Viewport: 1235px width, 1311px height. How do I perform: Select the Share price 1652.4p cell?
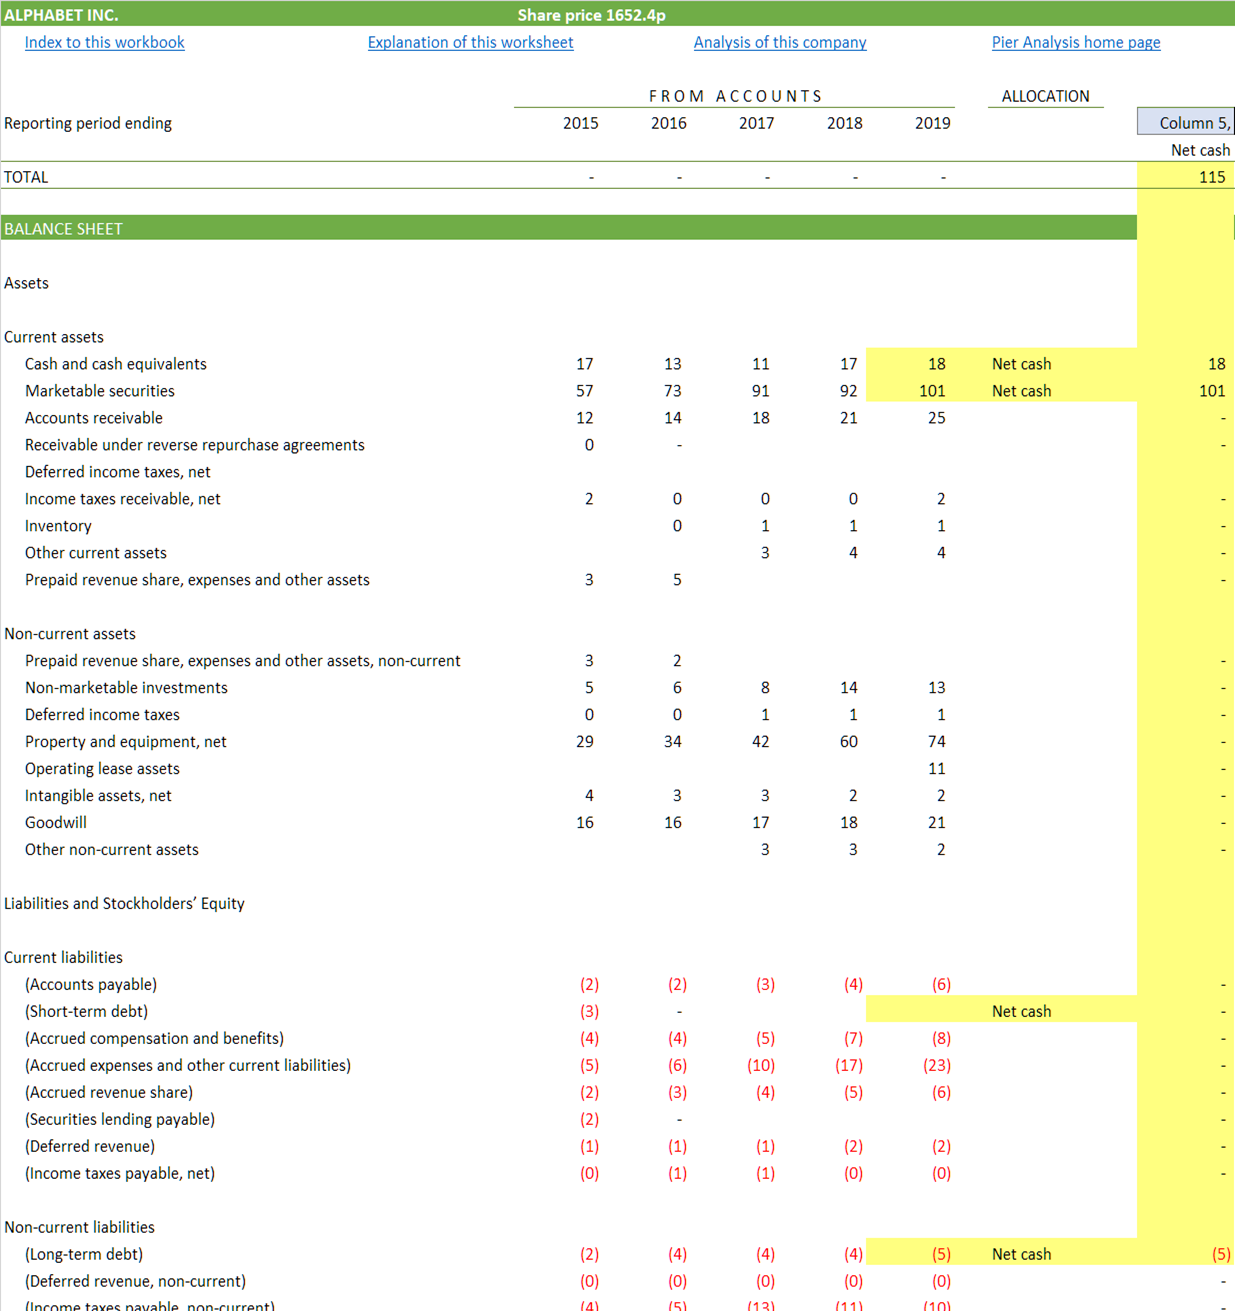pos(591,15)
